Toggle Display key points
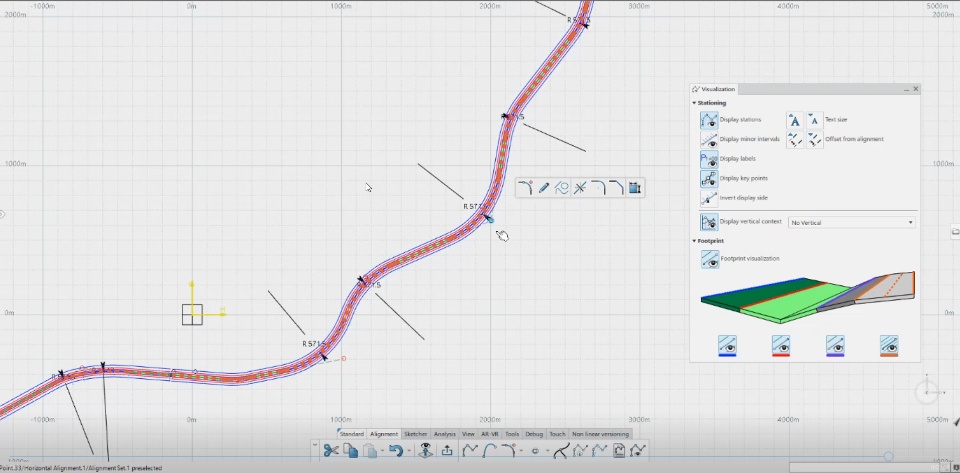 709,179
